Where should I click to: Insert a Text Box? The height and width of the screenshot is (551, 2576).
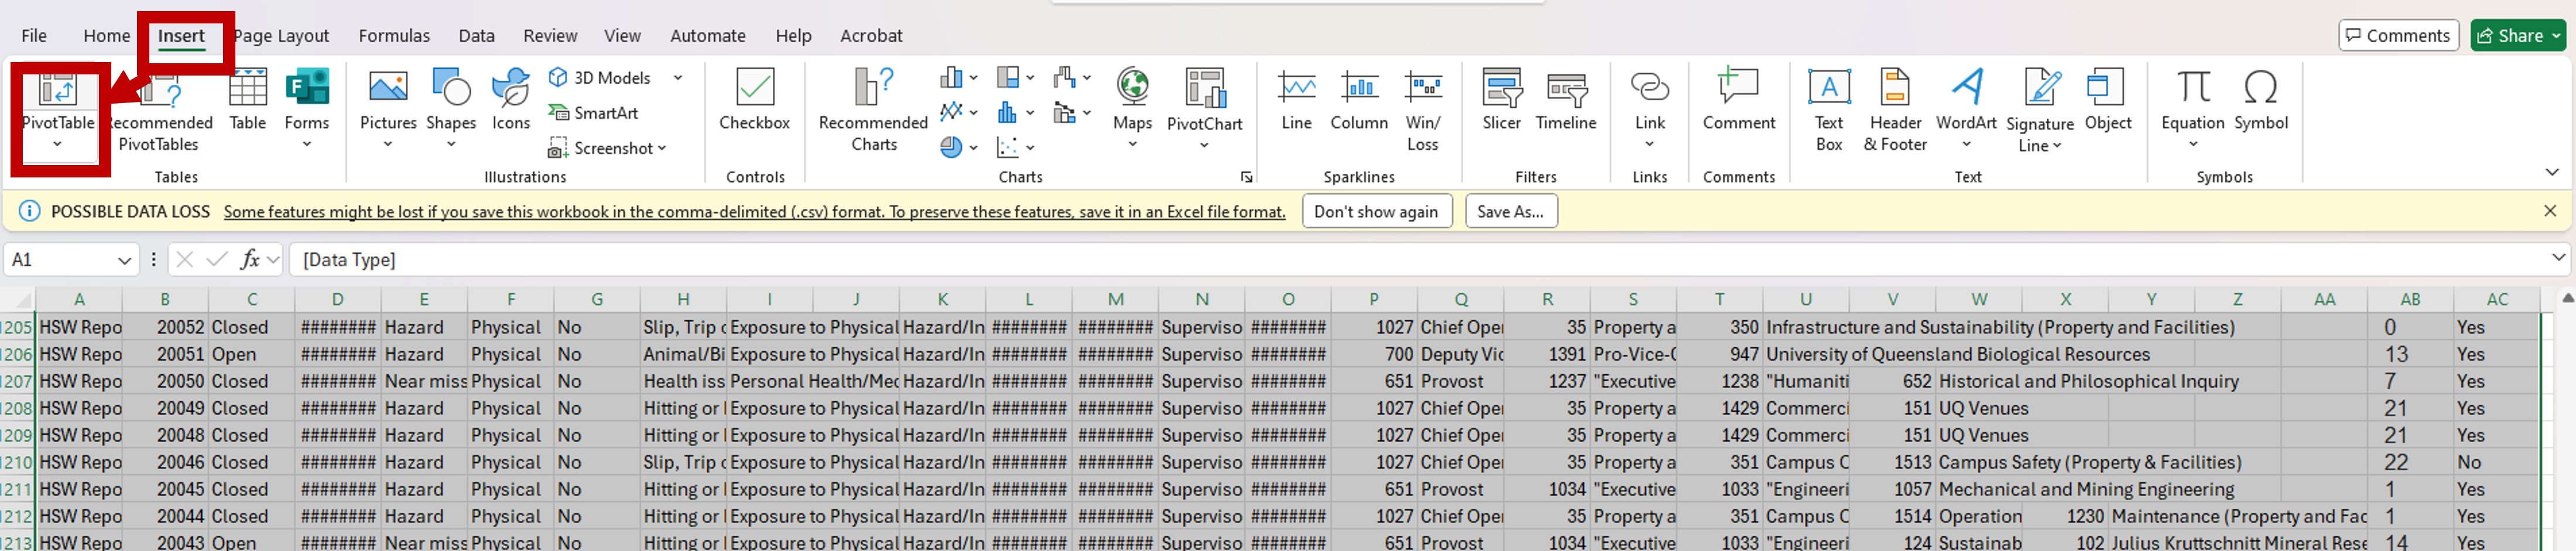pos(1829,110)
